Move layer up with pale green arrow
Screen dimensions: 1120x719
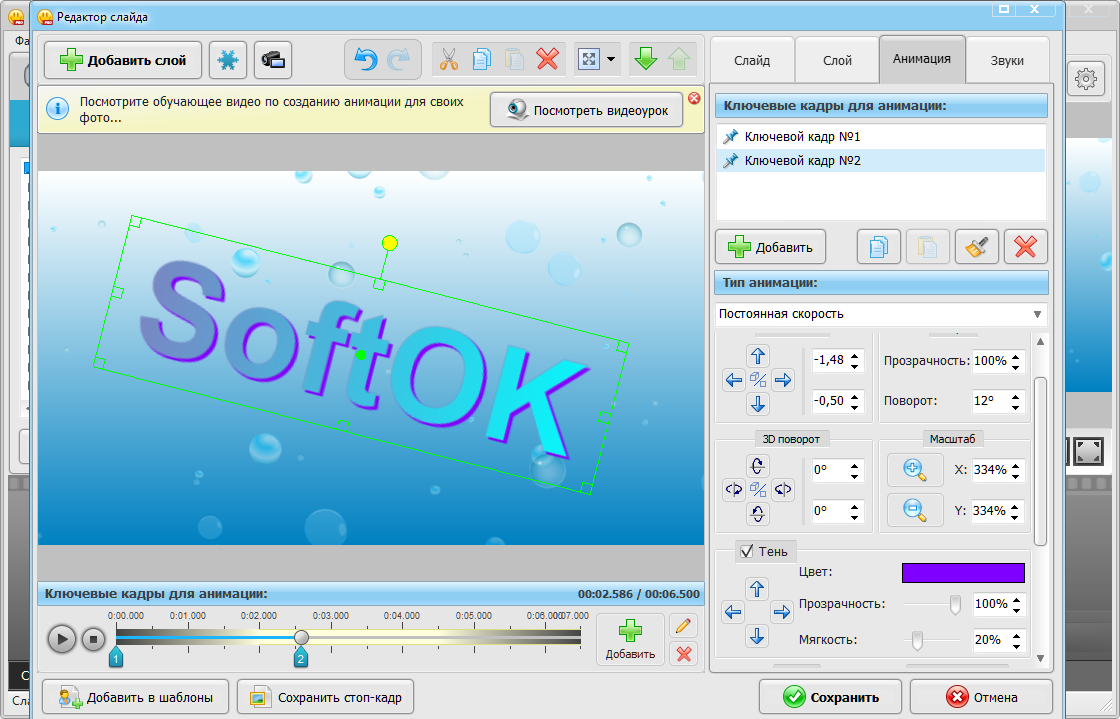pyautogui.click(x=679, y=59)
